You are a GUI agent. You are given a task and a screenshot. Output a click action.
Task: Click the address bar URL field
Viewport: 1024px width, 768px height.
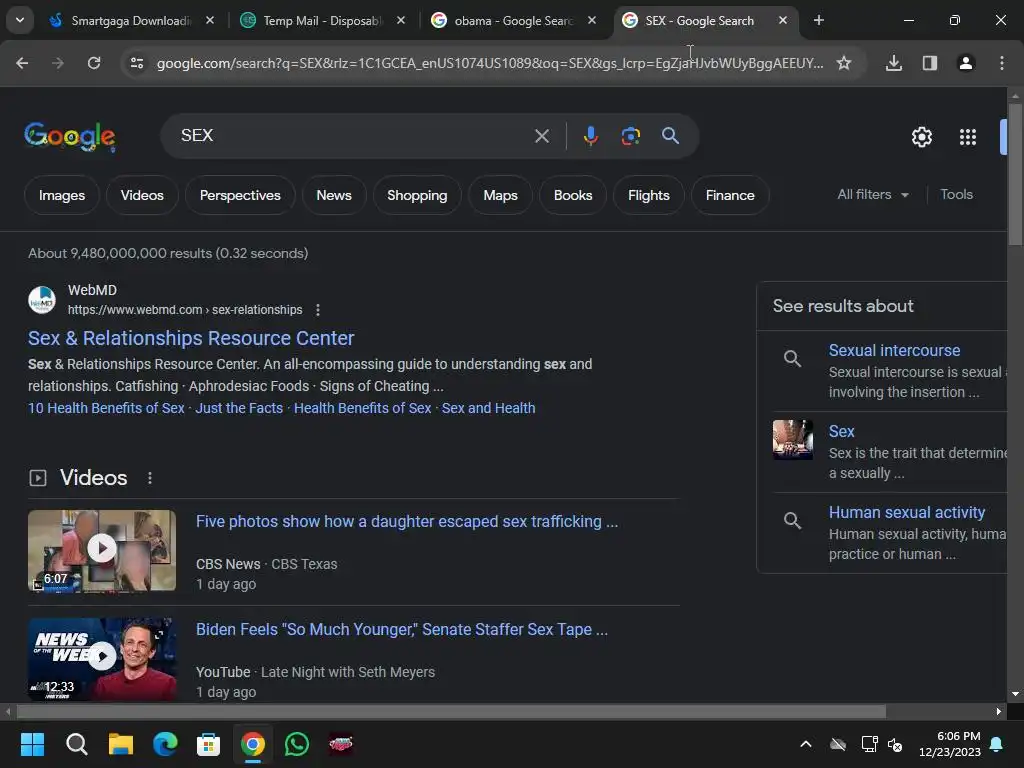tap(490, 63)
